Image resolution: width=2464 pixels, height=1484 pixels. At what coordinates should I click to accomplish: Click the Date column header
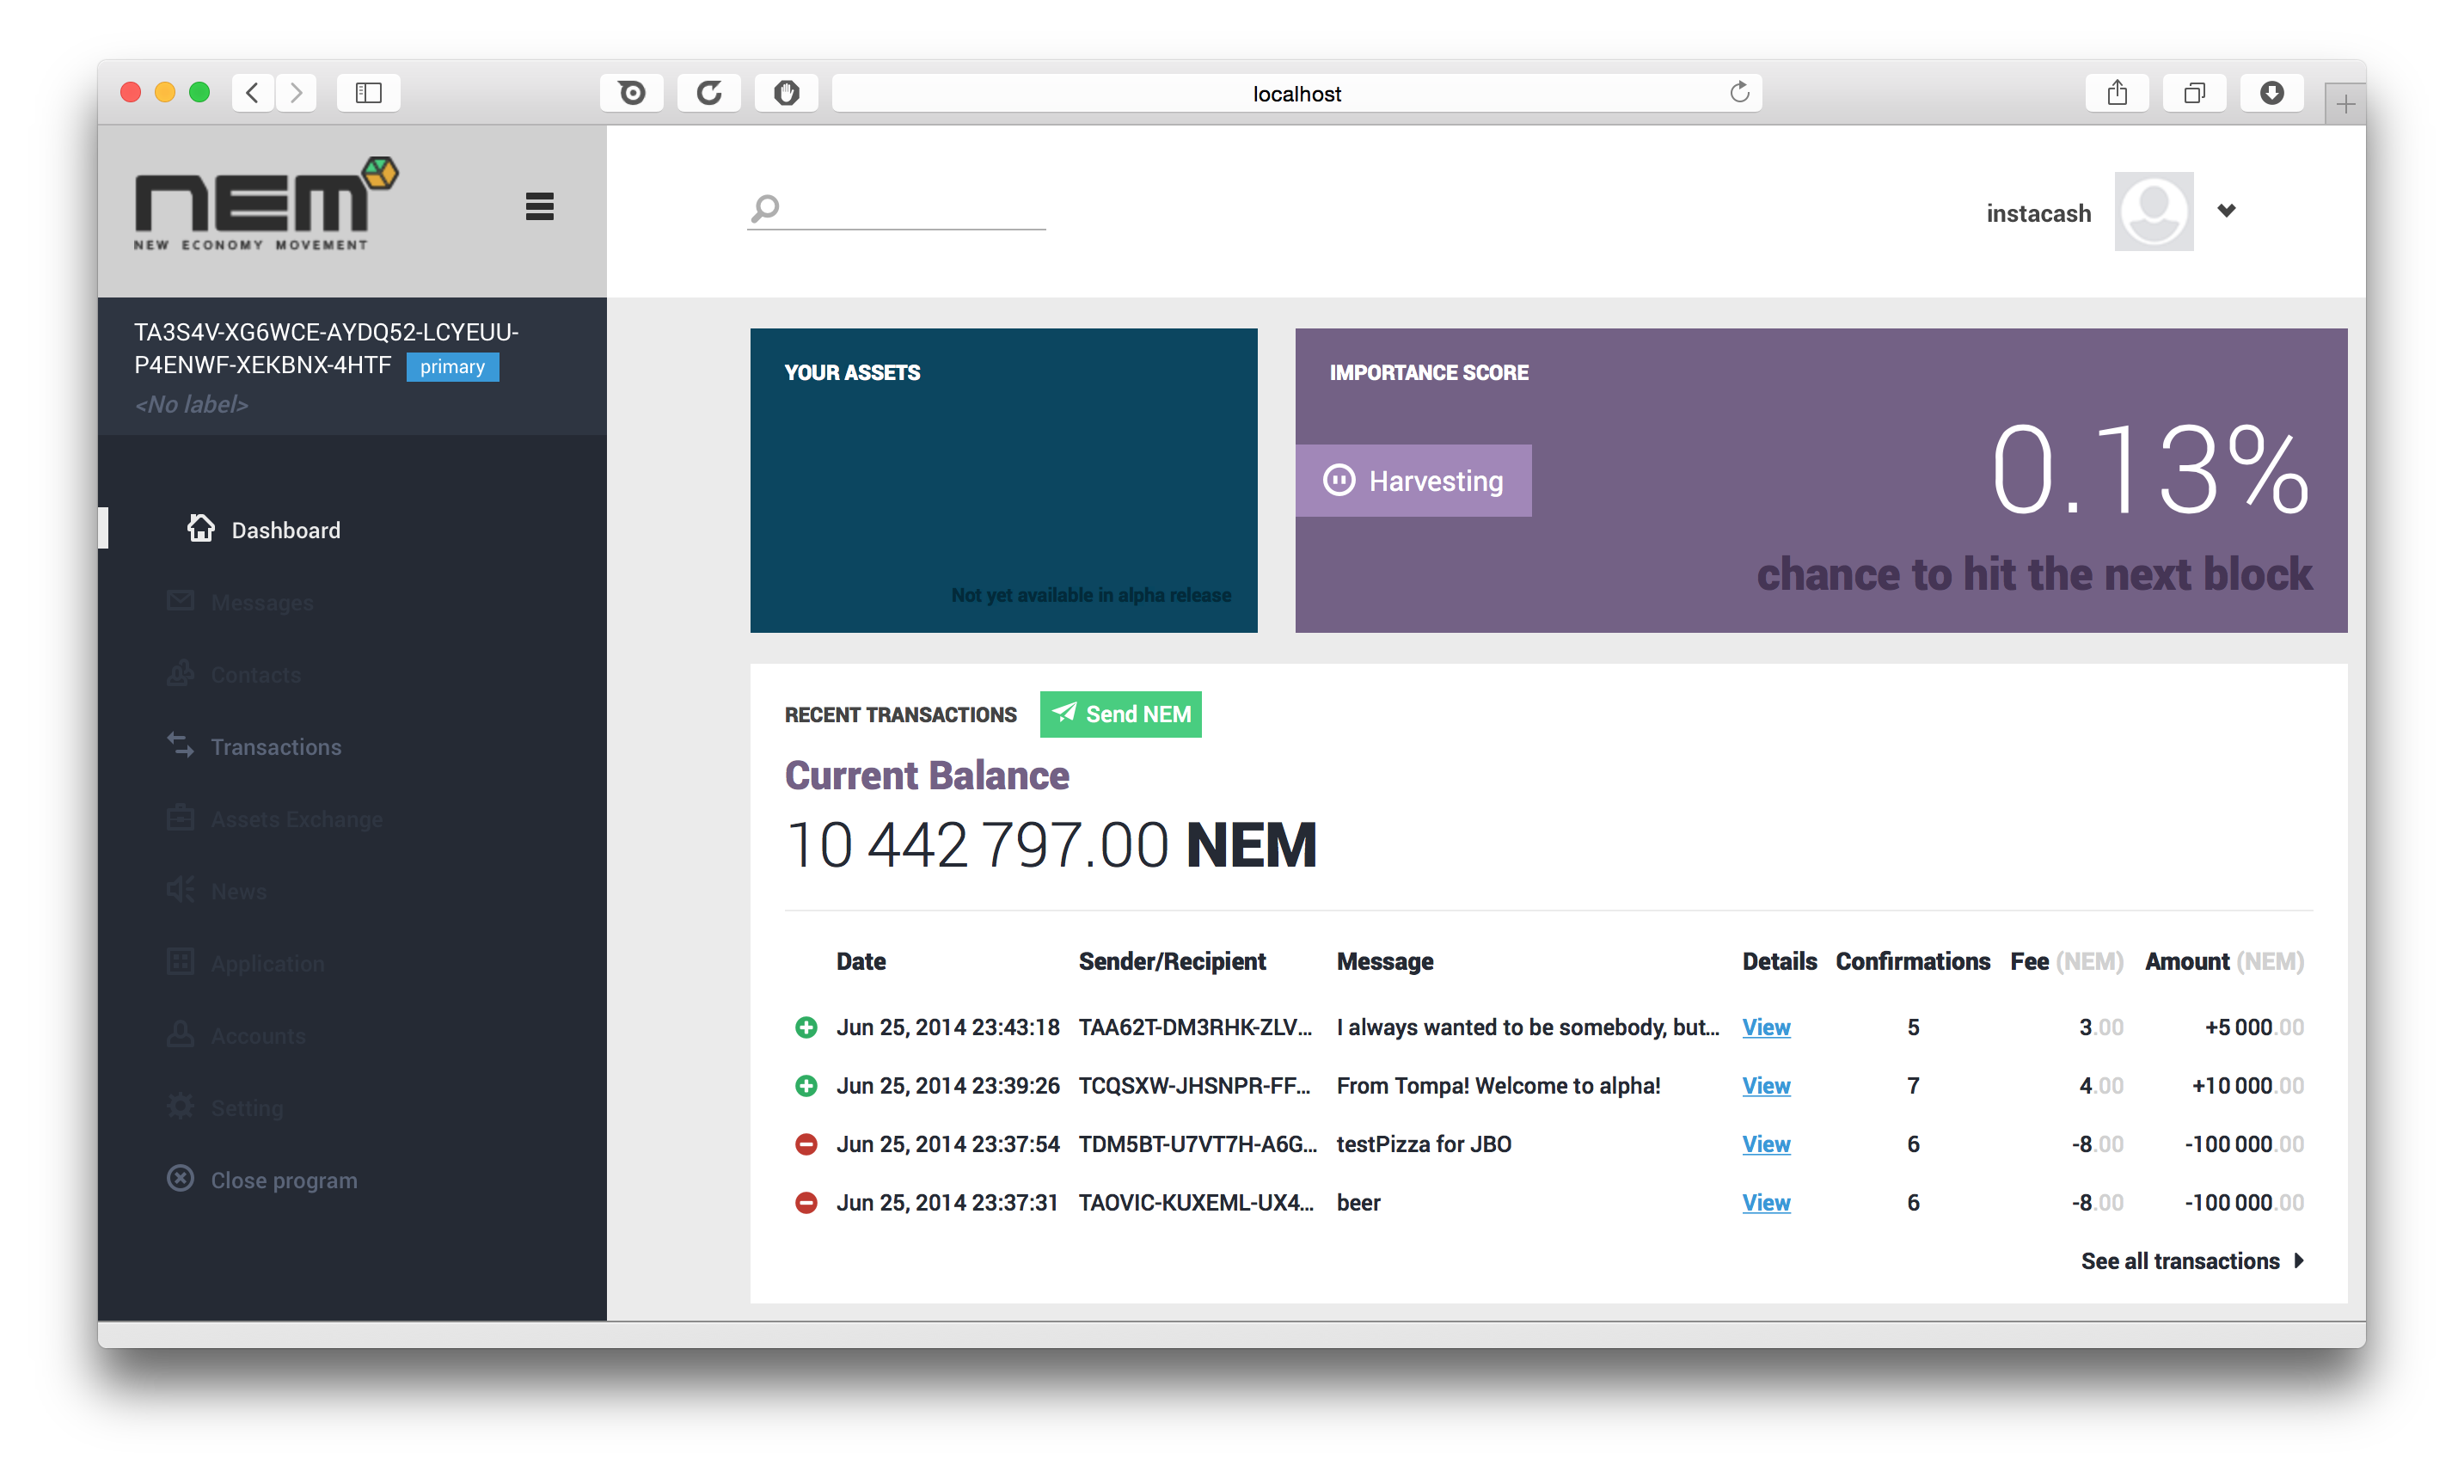pyautogui.click(x=861, y=961)
